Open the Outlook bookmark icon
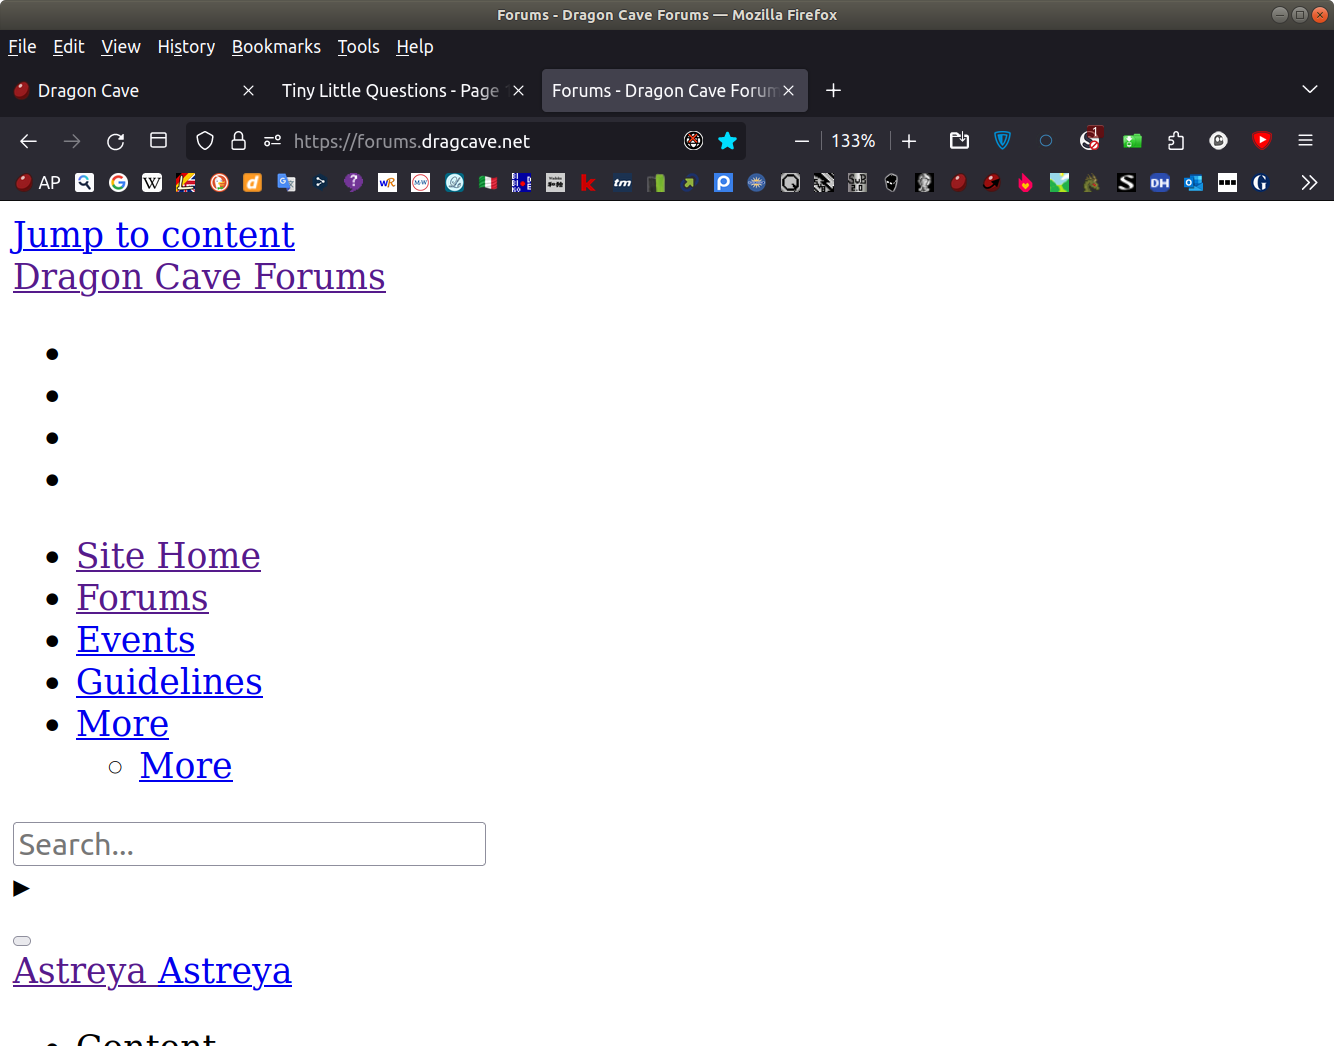The width and height of the screenshot is (1334, 1046). (1193, 183)
